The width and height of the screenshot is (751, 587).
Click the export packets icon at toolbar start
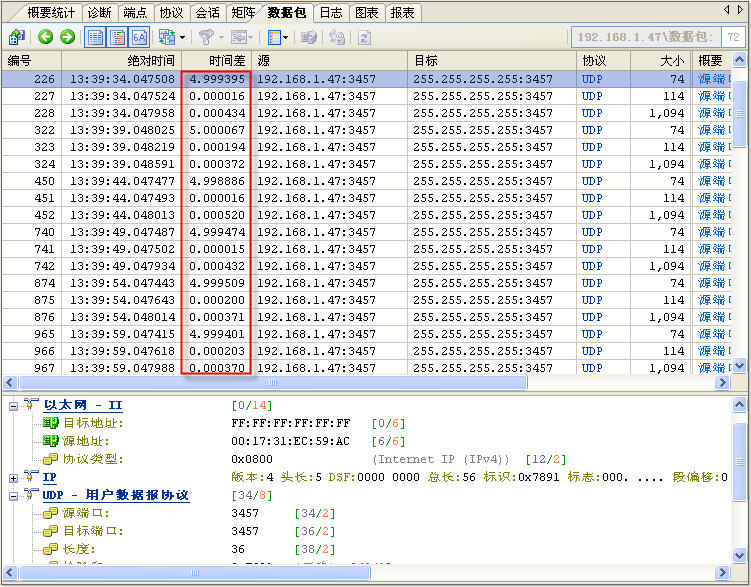[17, 37]
